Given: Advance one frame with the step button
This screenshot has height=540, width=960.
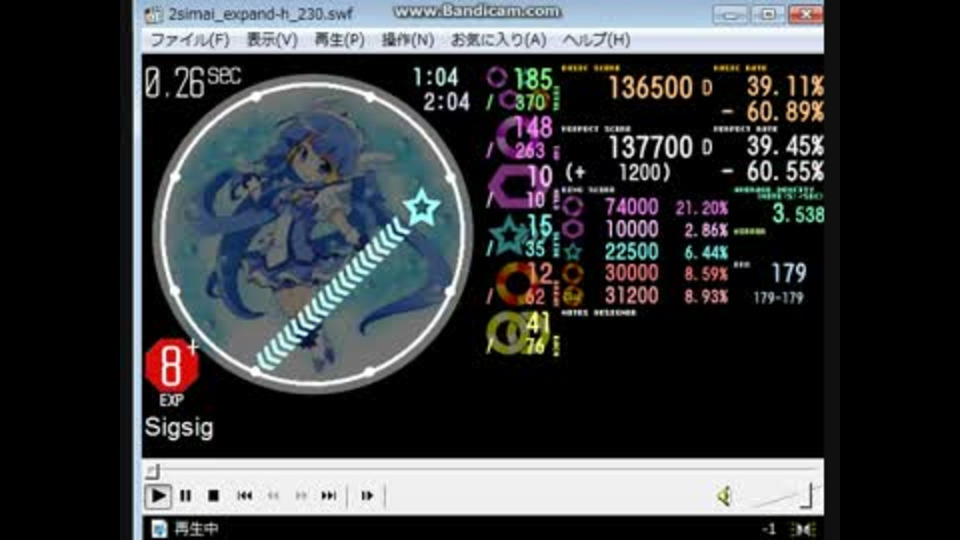Looking at the screenshot, I should tap(367, 496).
